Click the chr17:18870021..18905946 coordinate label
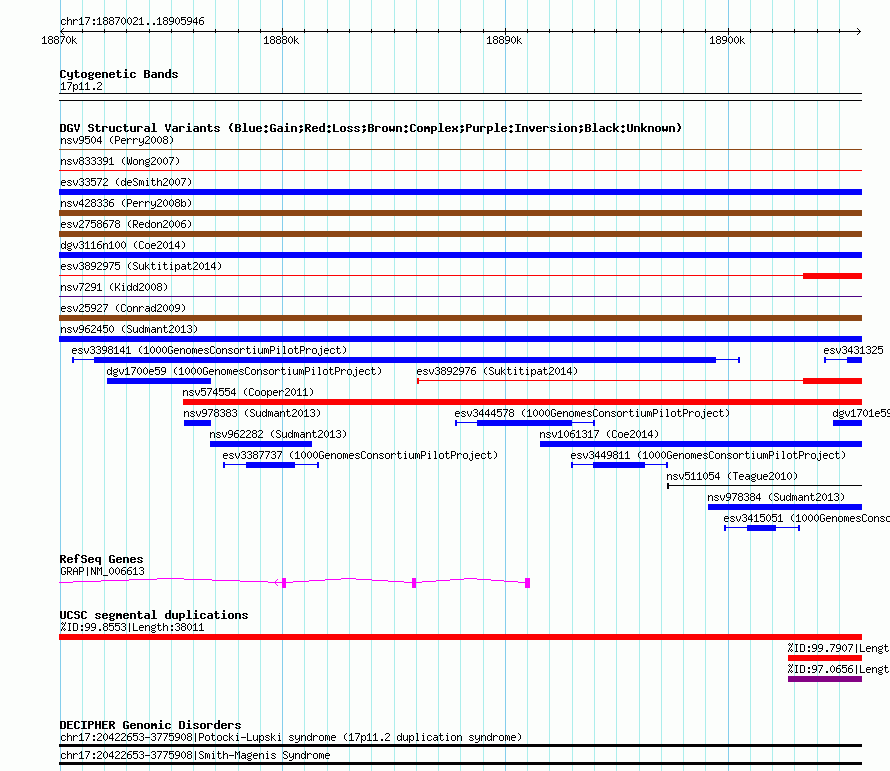 (132, 22)
